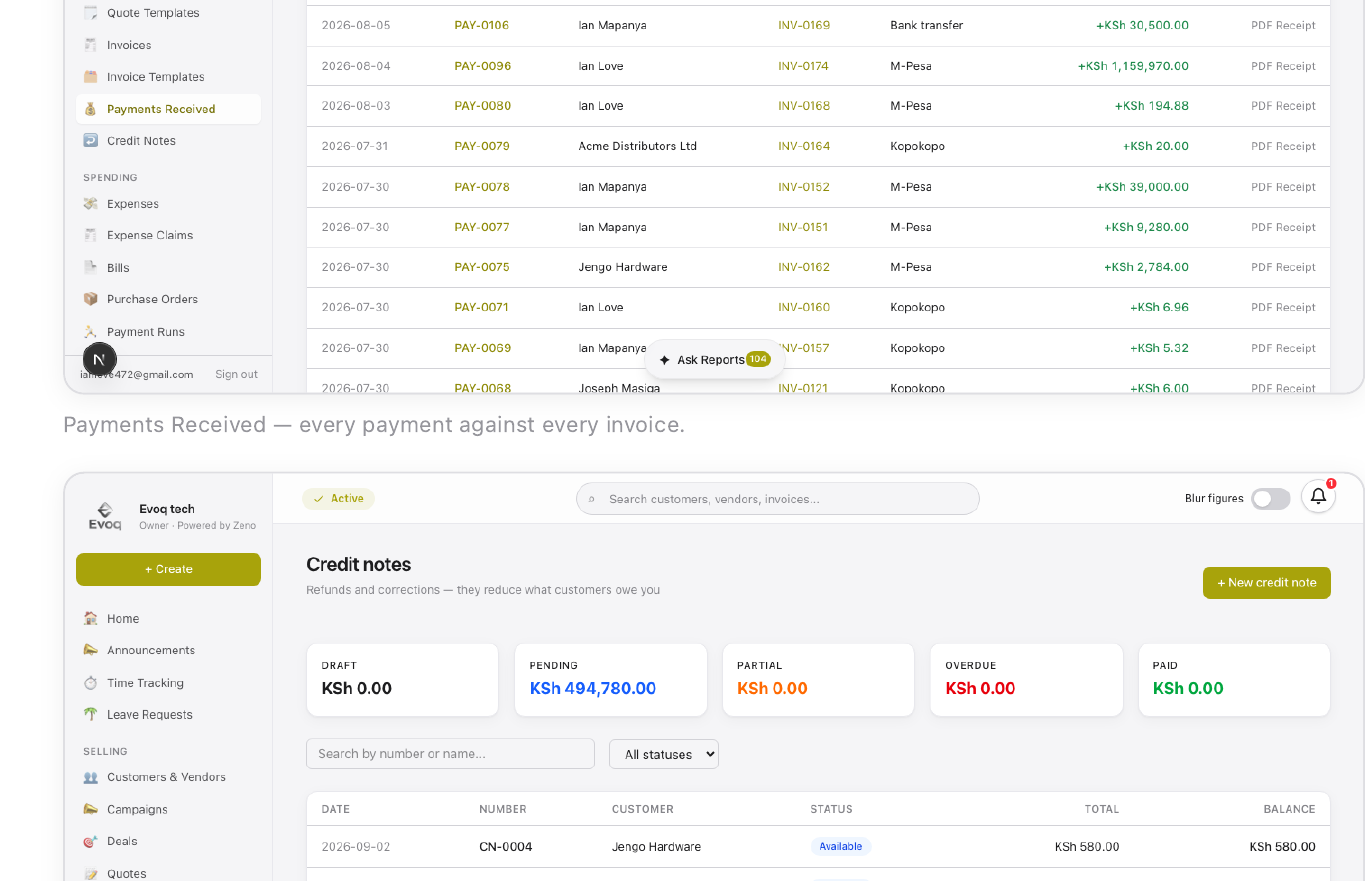Go to Campaigns in the sidebar

click(137, 809)
